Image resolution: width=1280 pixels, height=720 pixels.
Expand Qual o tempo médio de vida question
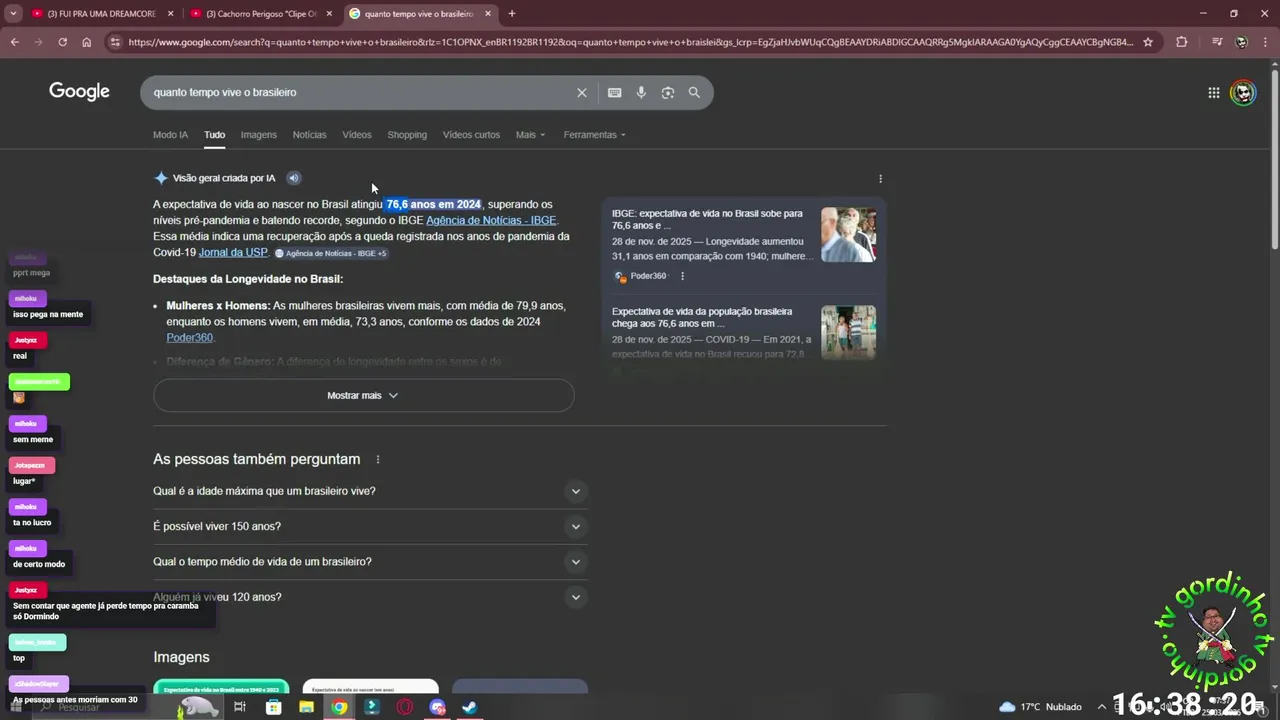[x=370, y=561]
